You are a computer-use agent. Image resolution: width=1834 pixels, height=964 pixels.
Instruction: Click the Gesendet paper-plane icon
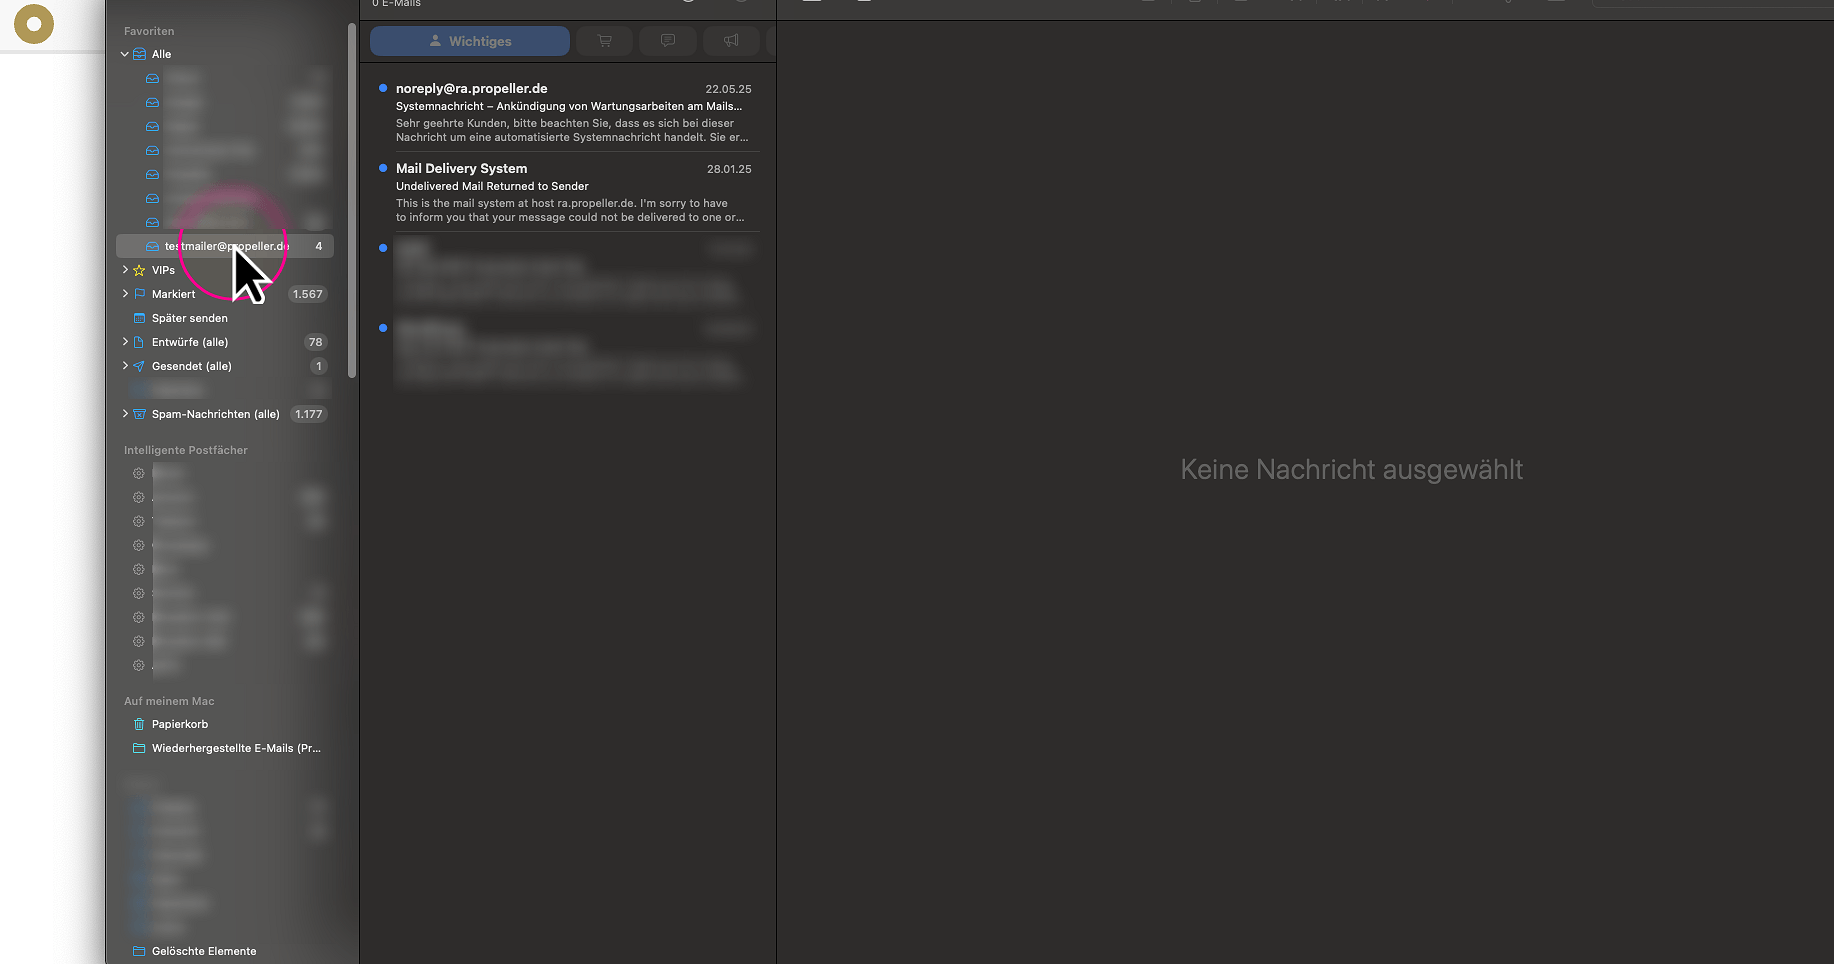click(137, 366)
